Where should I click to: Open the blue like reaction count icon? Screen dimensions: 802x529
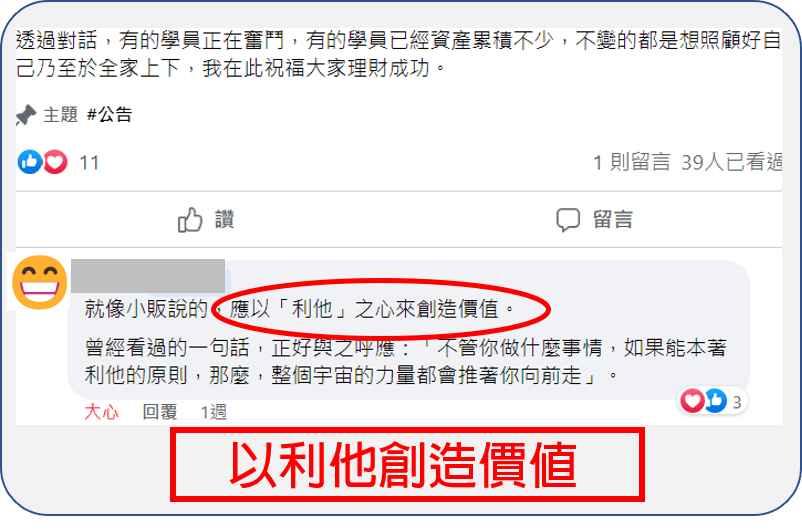coord(30,162)
